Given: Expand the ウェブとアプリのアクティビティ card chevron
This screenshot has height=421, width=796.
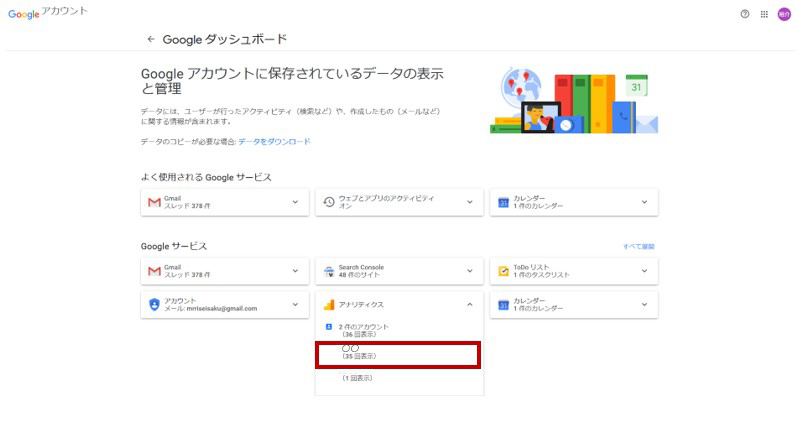Looking at the screenshot, I should [470, 202].
